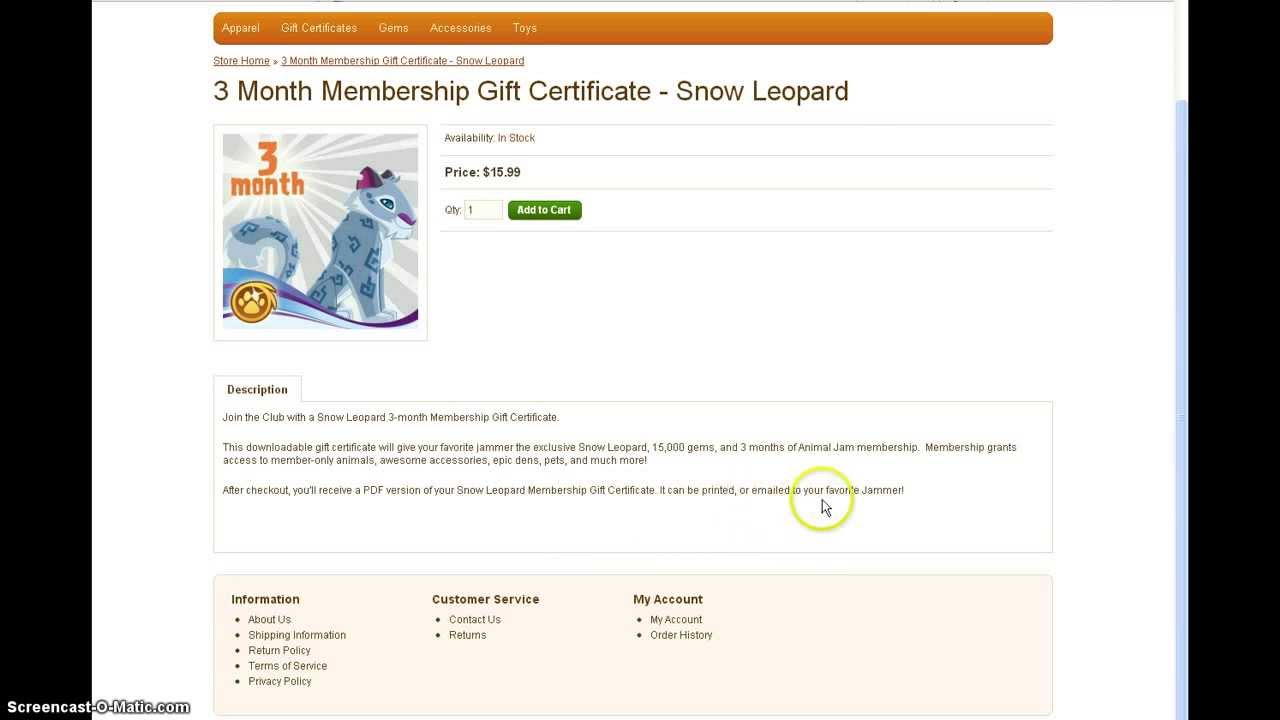Click the page's vertical scrollbar

pyautogui.click(x=1181, y=400)
